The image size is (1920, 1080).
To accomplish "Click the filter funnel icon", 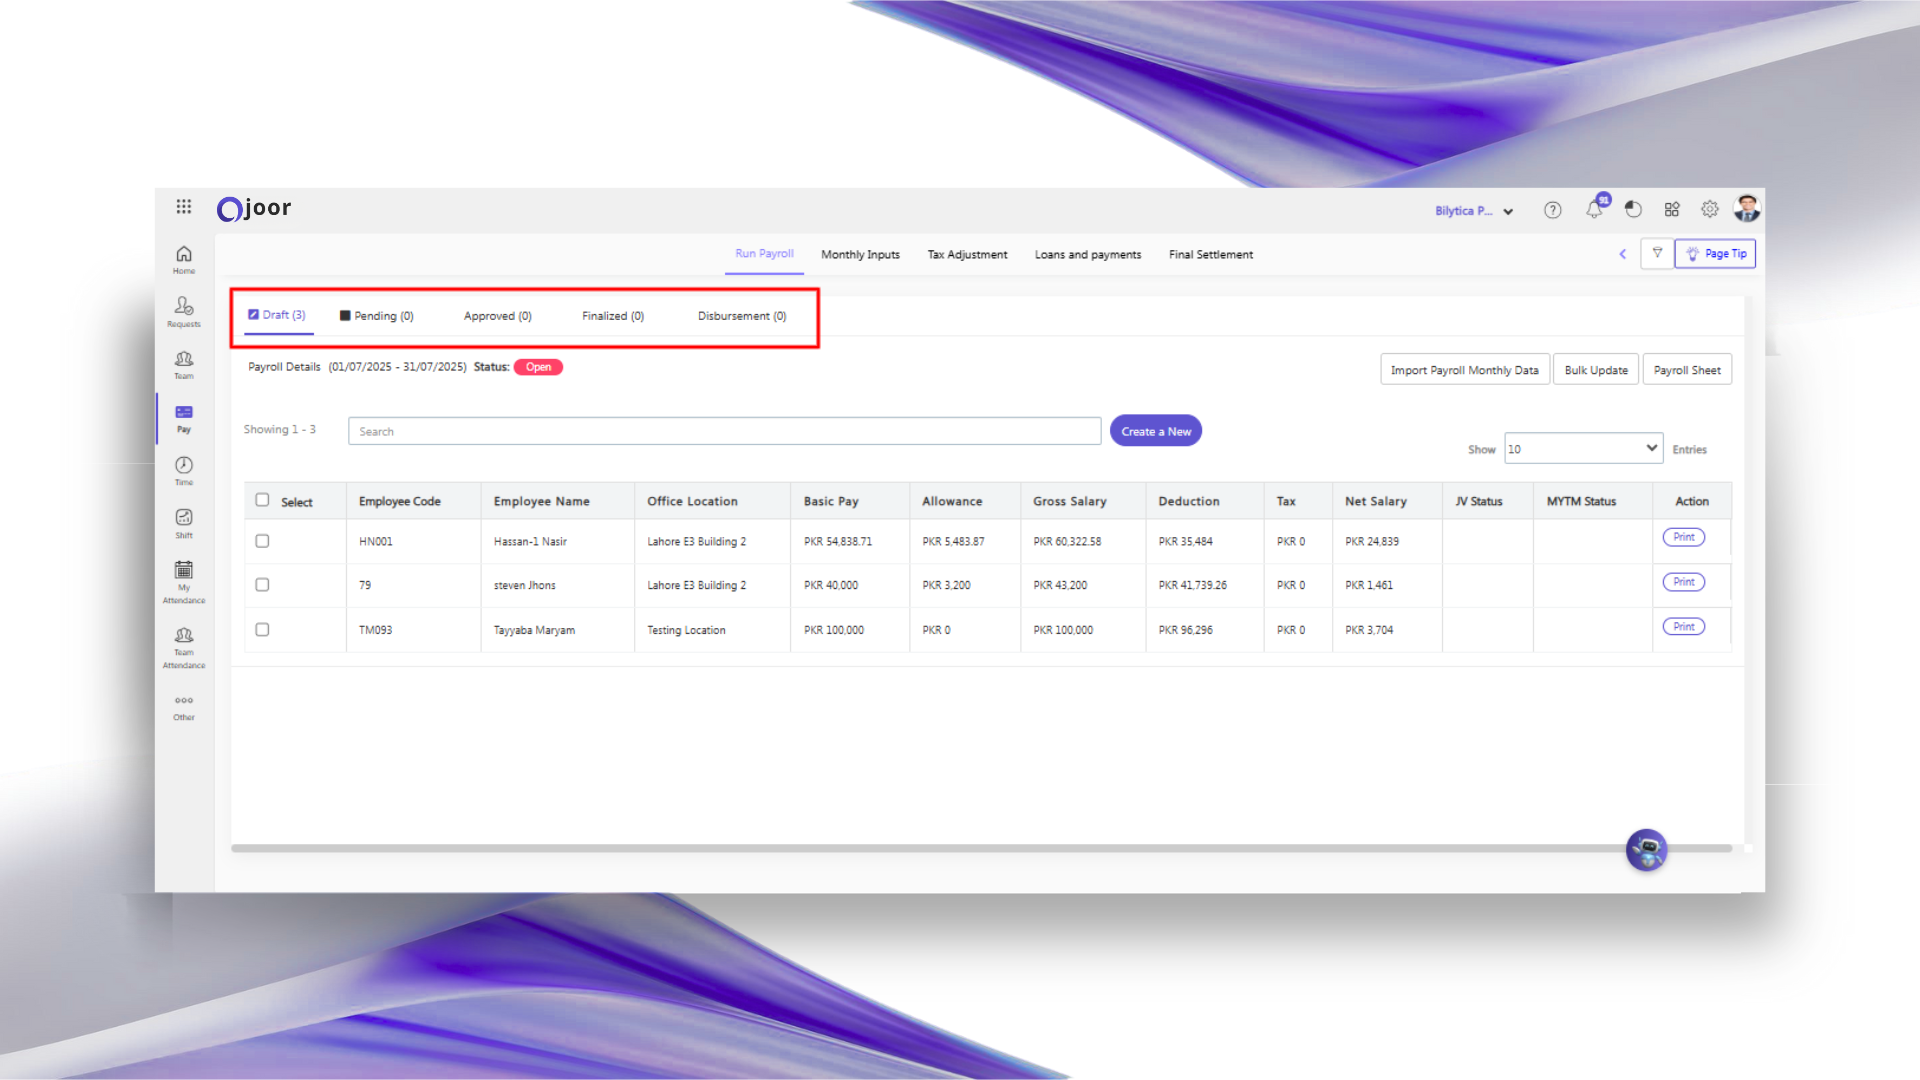I will (x=1657, y=254).
